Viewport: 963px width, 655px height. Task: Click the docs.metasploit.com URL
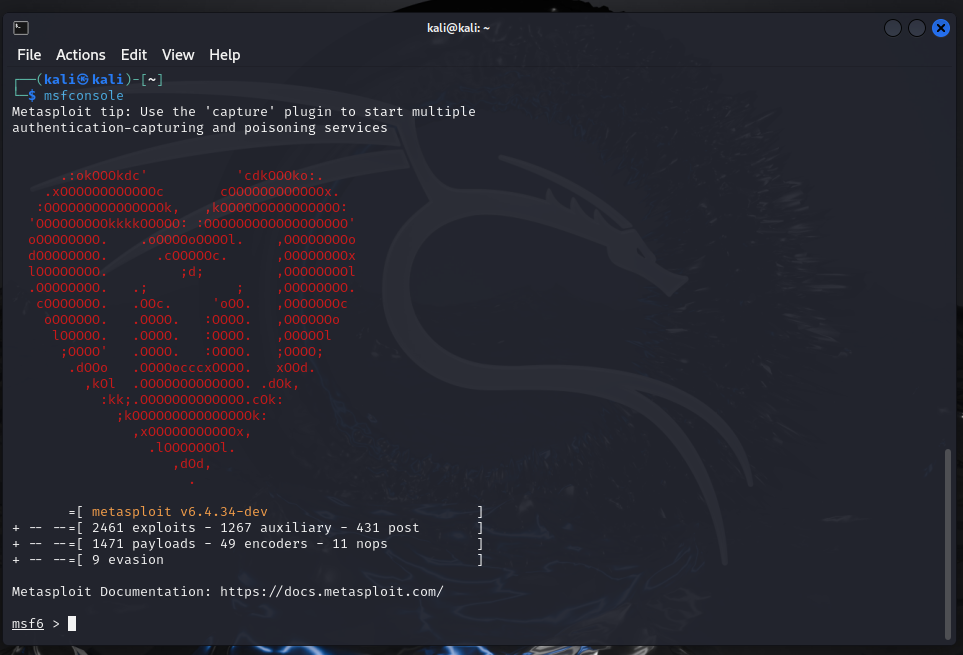pos(332,592)
